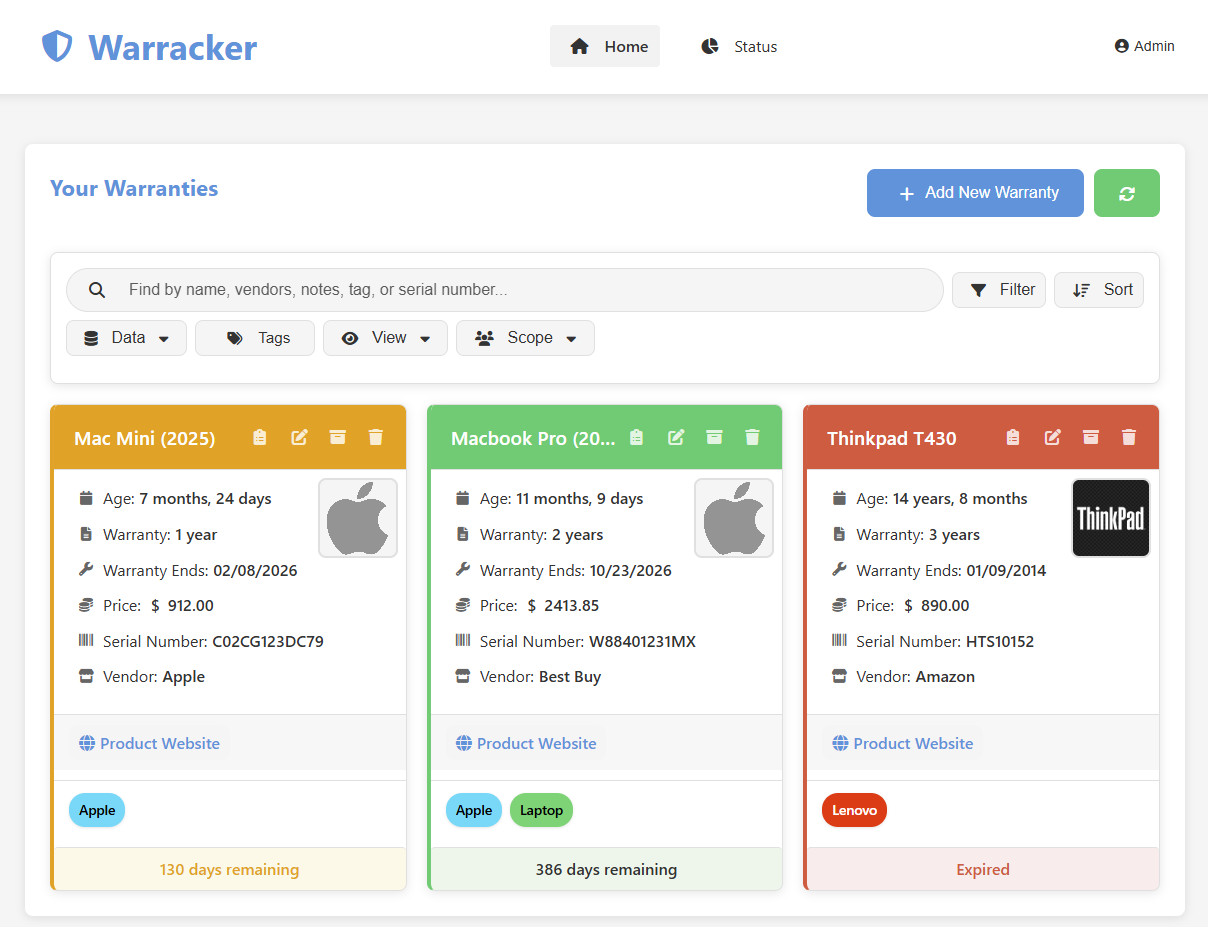Click the Apple tag on Macbook Pro card

[474, 810]
